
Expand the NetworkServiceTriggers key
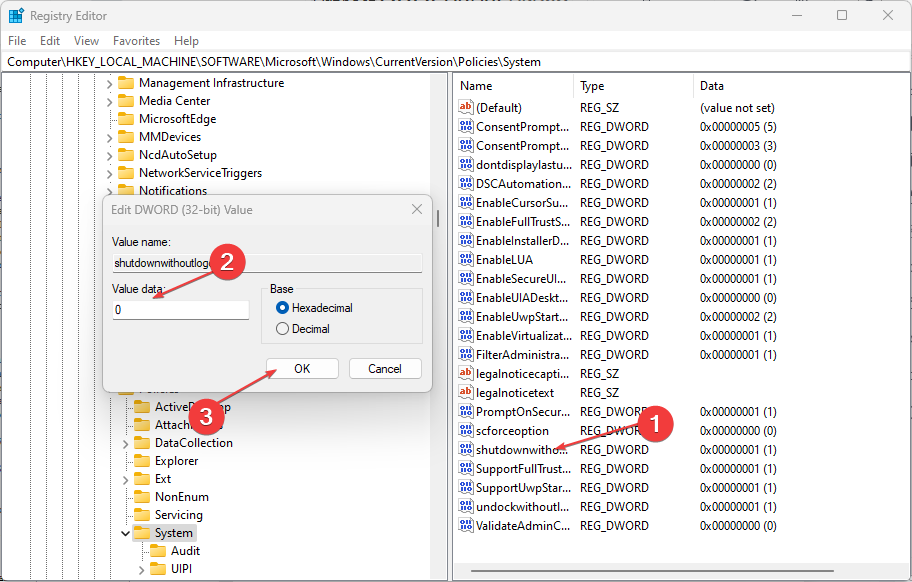click(x=109, y=174)
